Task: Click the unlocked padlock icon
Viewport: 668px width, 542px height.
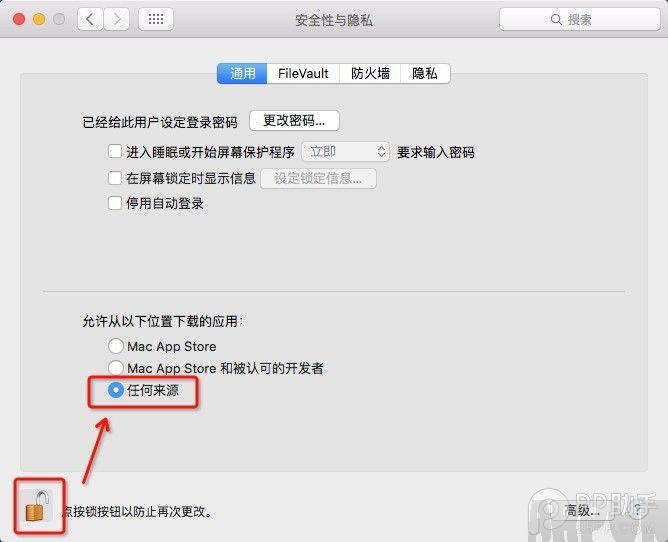Action: [x=37, y=506]
